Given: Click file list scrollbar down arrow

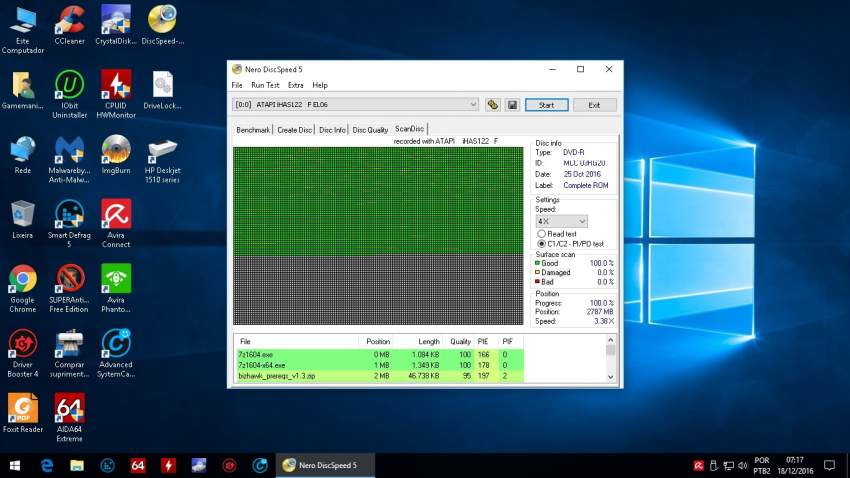Looking at the screenshot, I should pyautogui.click(x=610, y=377).
